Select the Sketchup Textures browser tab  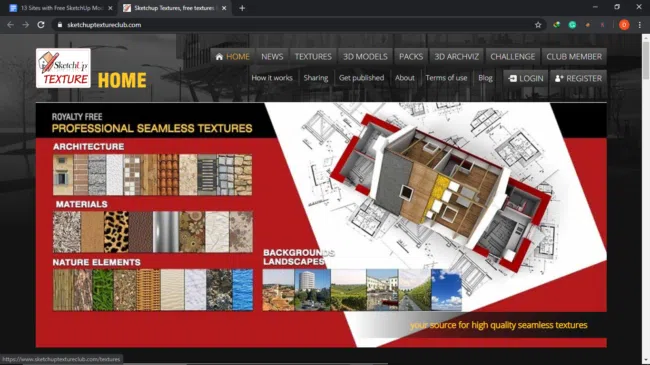click(174, 8)
